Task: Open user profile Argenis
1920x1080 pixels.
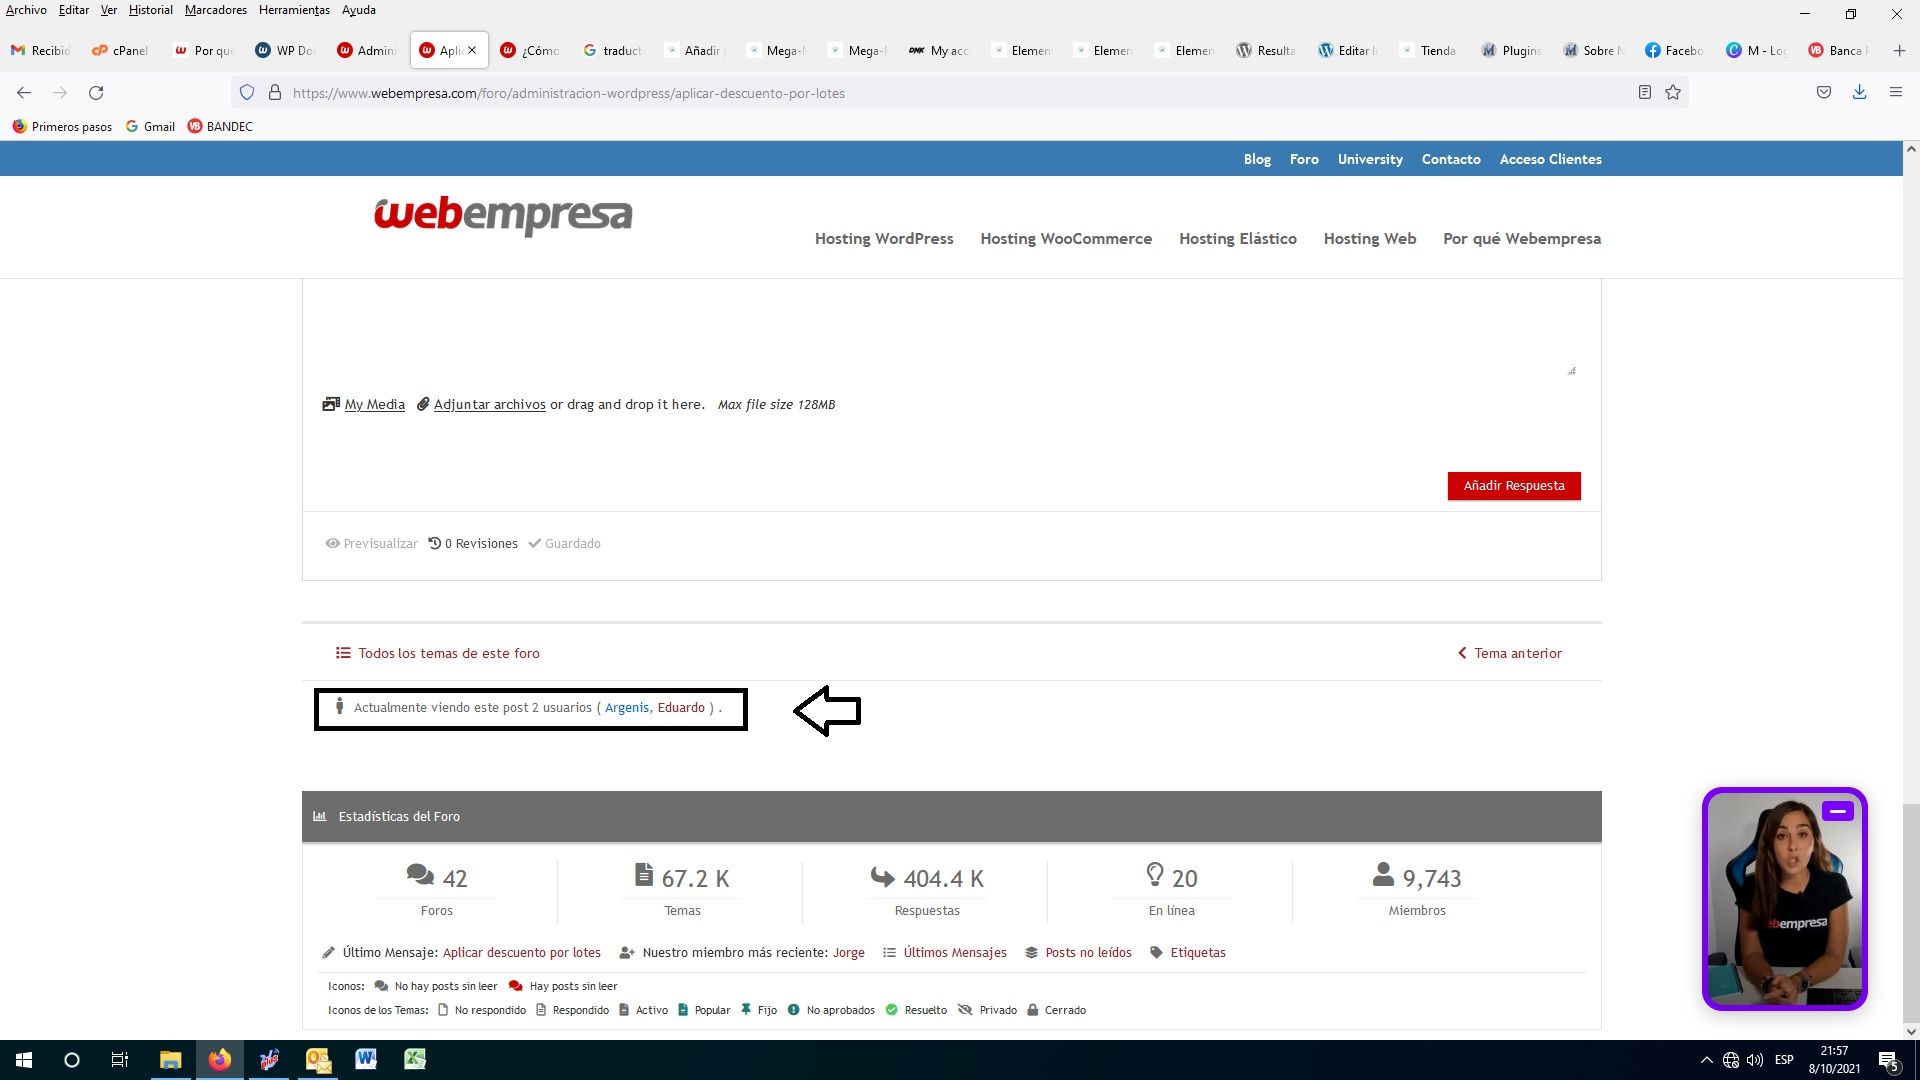Action: (x=627, y=707)
